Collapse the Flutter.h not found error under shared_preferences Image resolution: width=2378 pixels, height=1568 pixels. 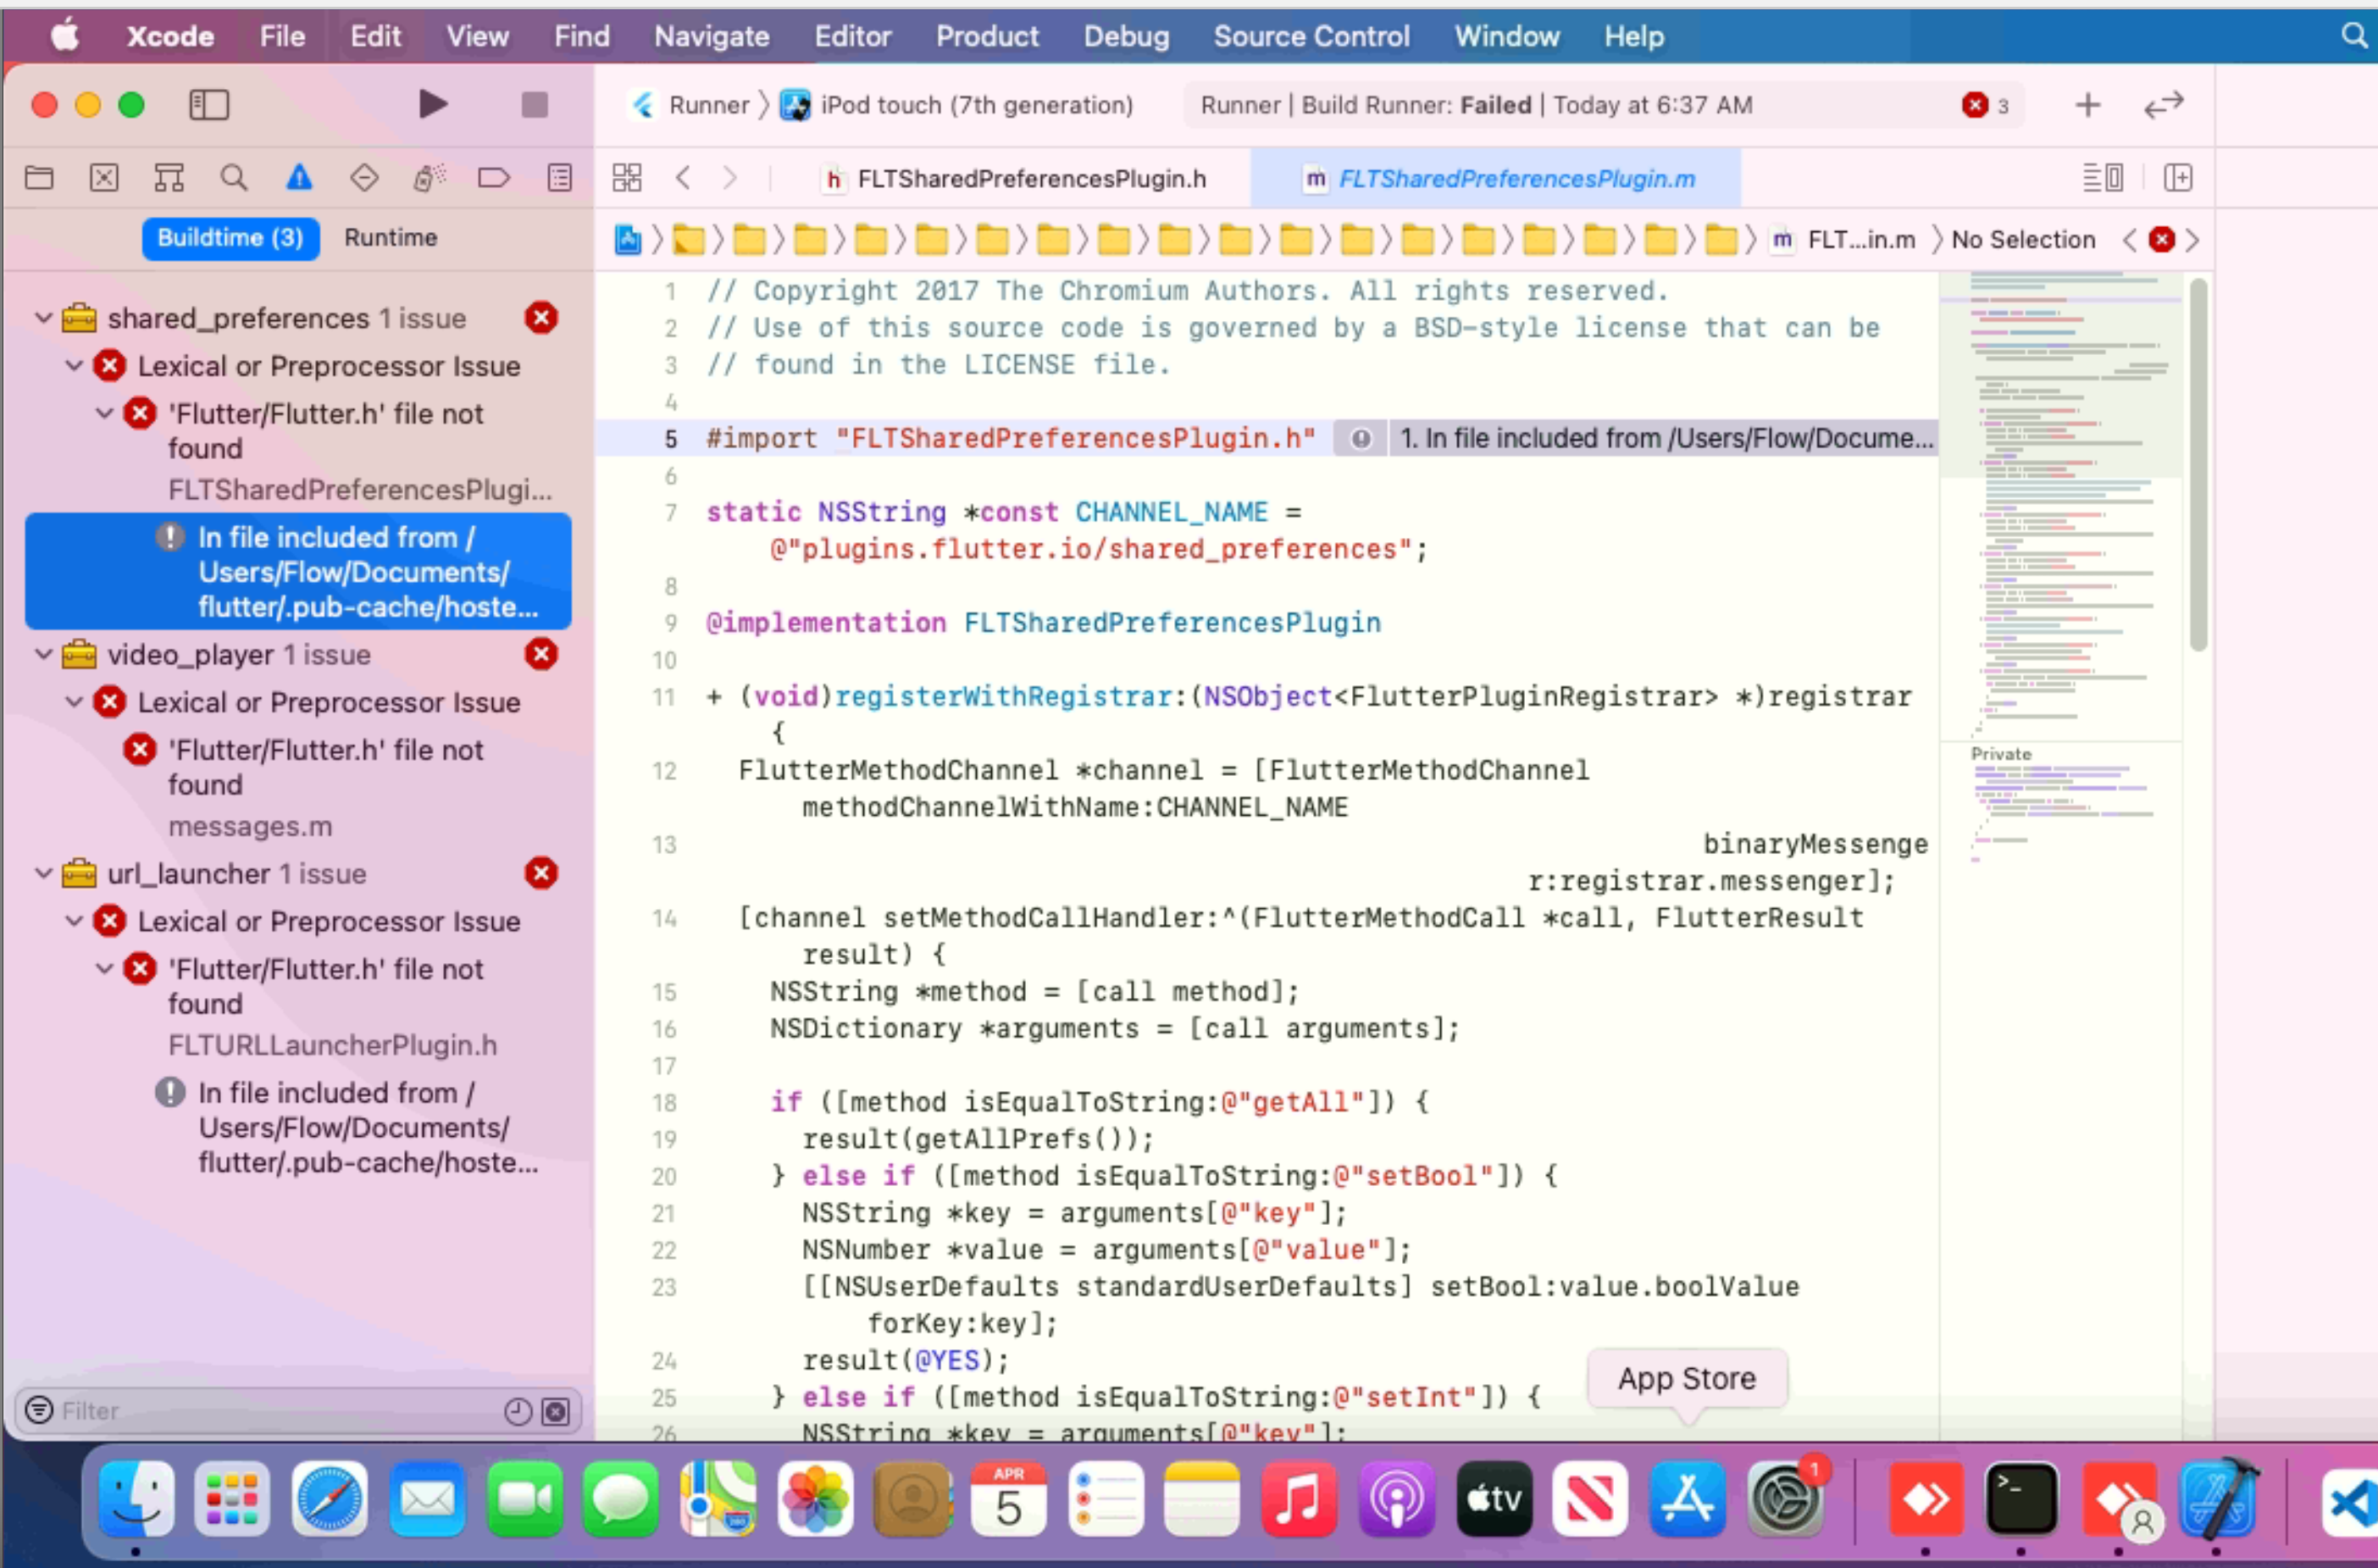104,413
